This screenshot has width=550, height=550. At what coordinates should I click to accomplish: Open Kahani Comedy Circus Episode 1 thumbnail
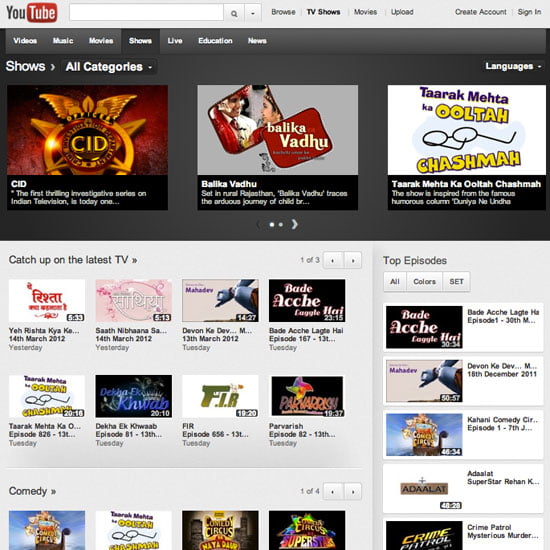click(x=424, y=435)
